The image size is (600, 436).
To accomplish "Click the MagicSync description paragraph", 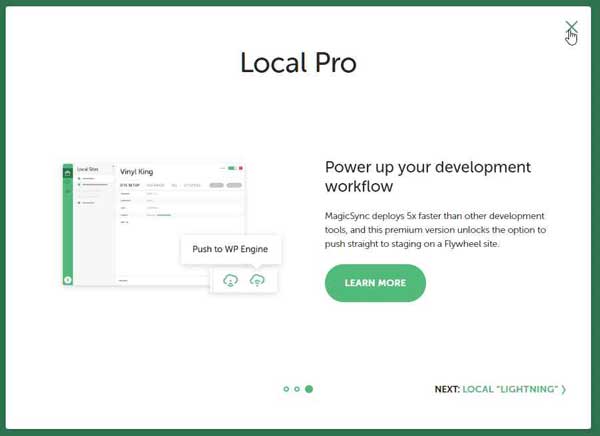I will (x=435, y=230).
